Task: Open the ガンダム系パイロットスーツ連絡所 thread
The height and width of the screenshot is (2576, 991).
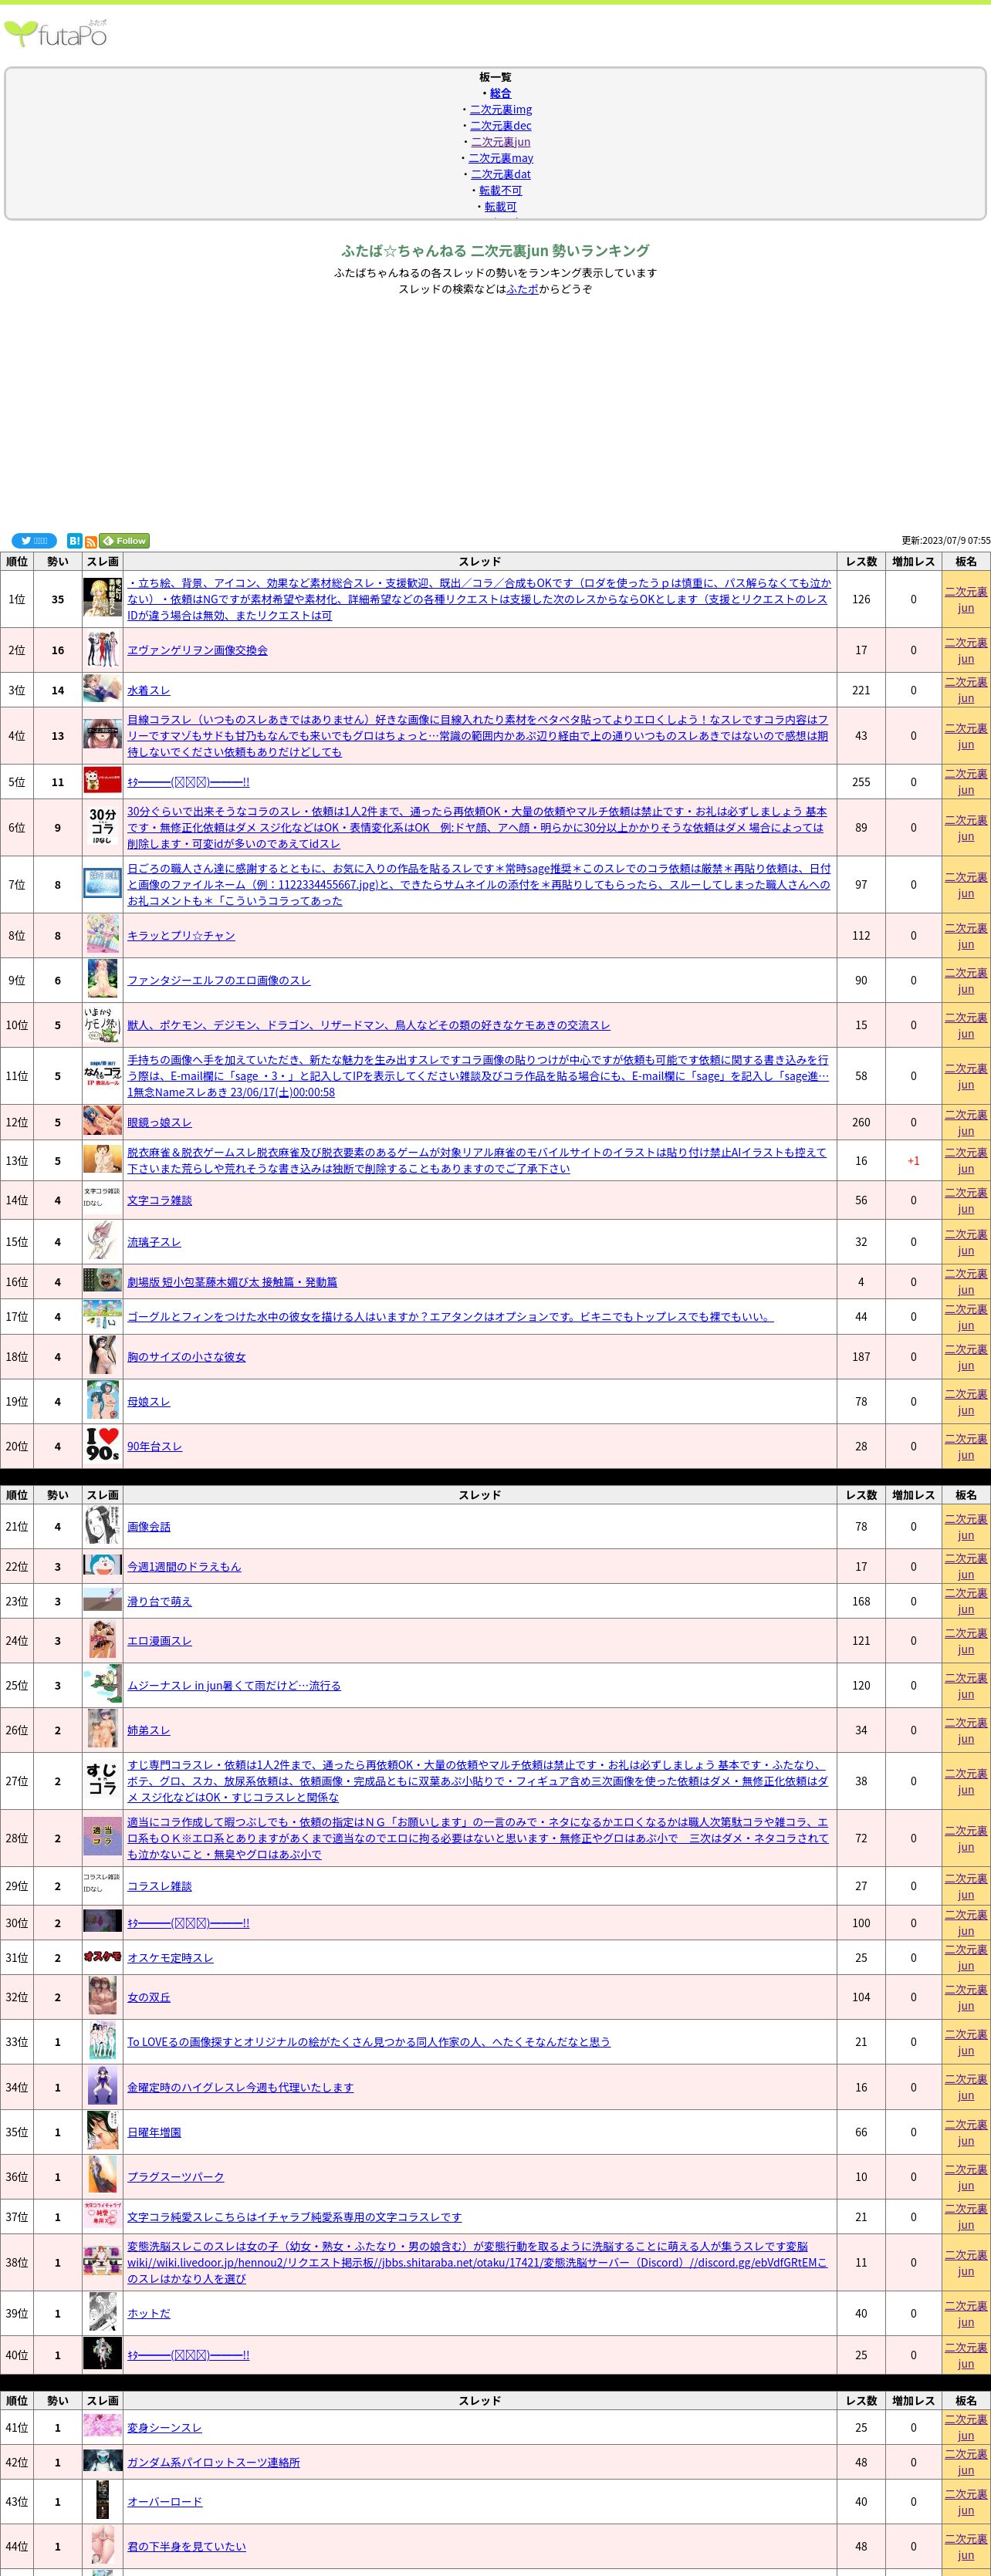Action: [213, 2462]
